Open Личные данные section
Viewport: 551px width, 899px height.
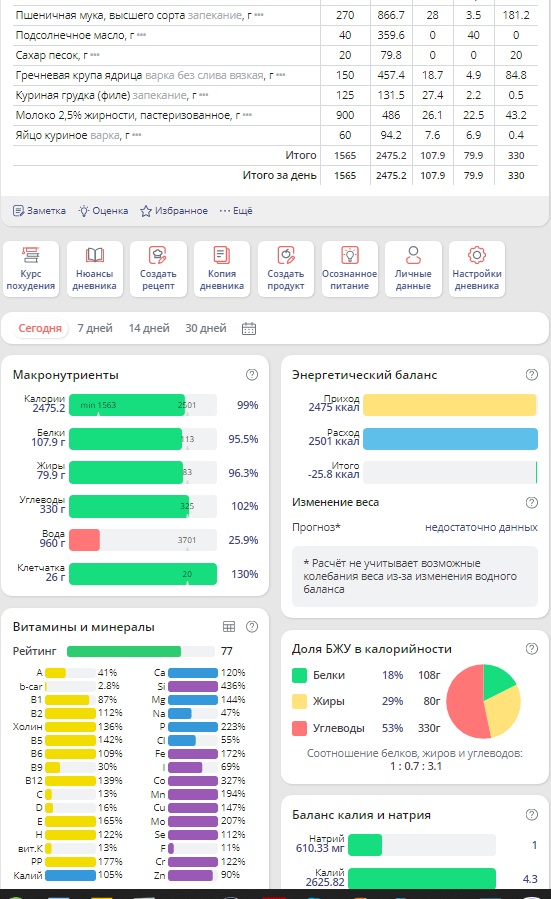[x=413, y=269]
